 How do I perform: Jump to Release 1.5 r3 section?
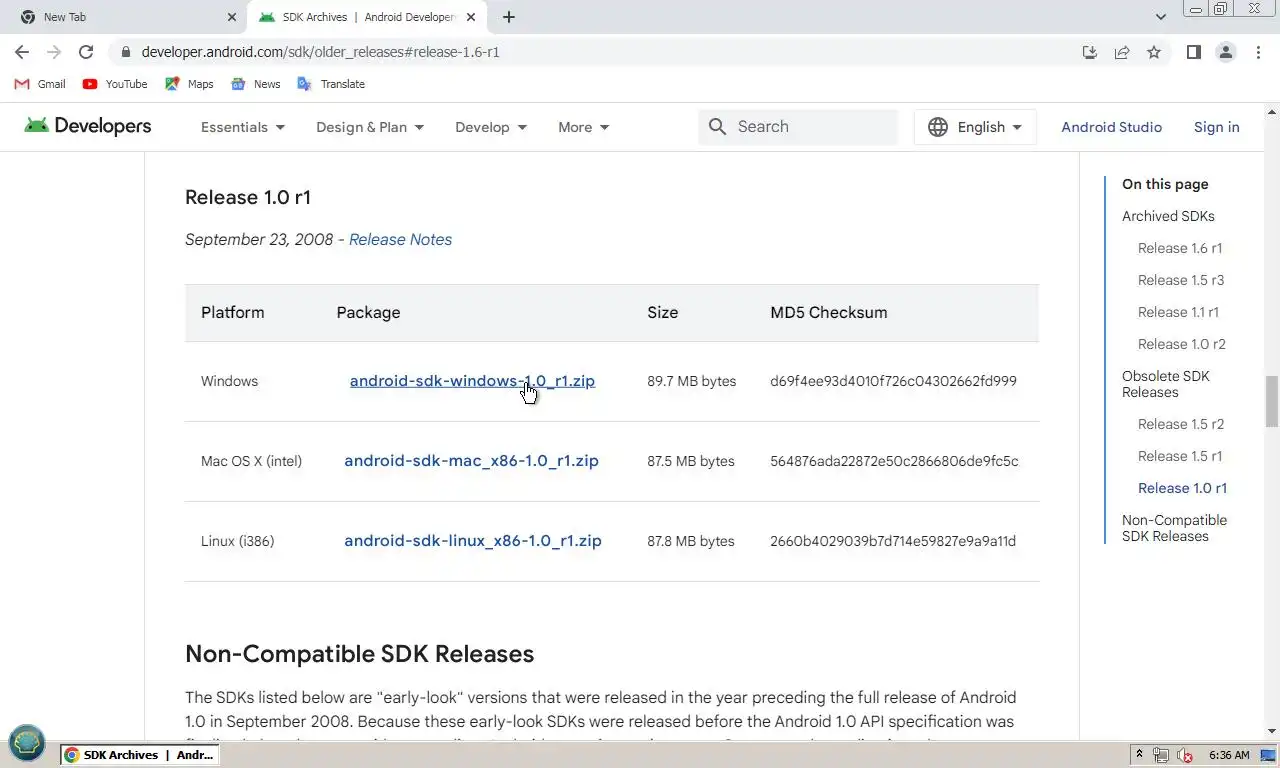pos(1180,280)
